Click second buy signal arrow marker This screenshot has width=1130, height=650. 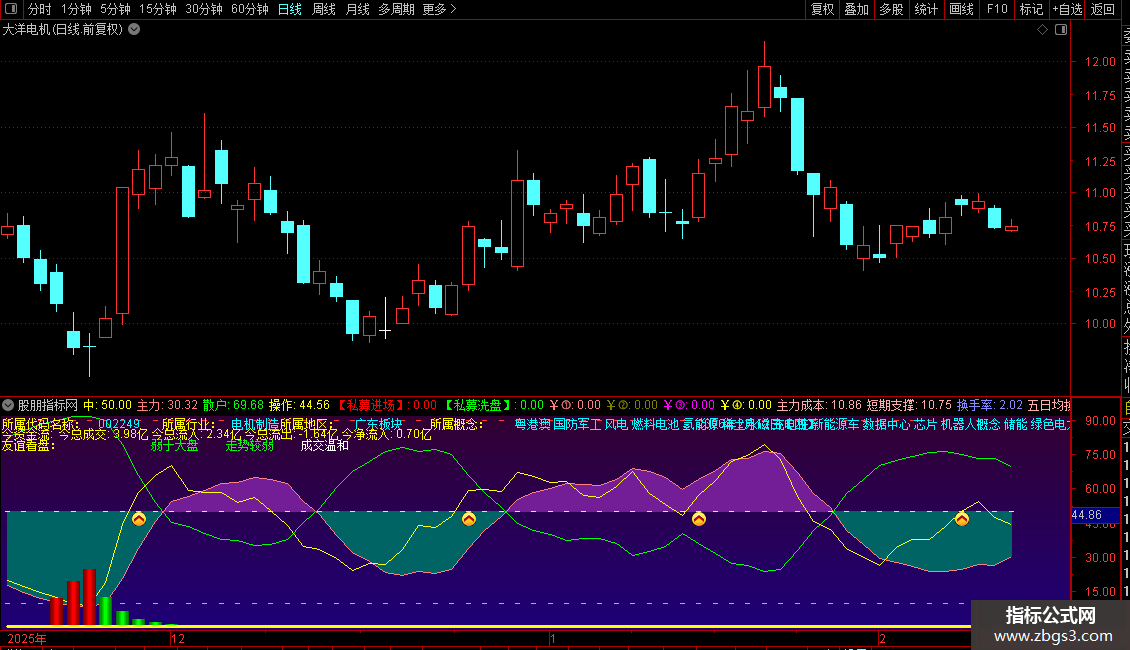point(469,519)
